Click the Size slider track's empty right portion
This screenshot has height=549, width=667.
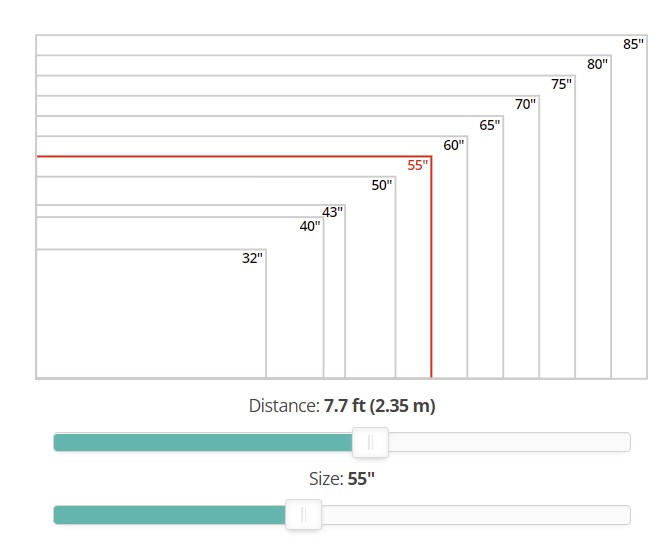476,515
